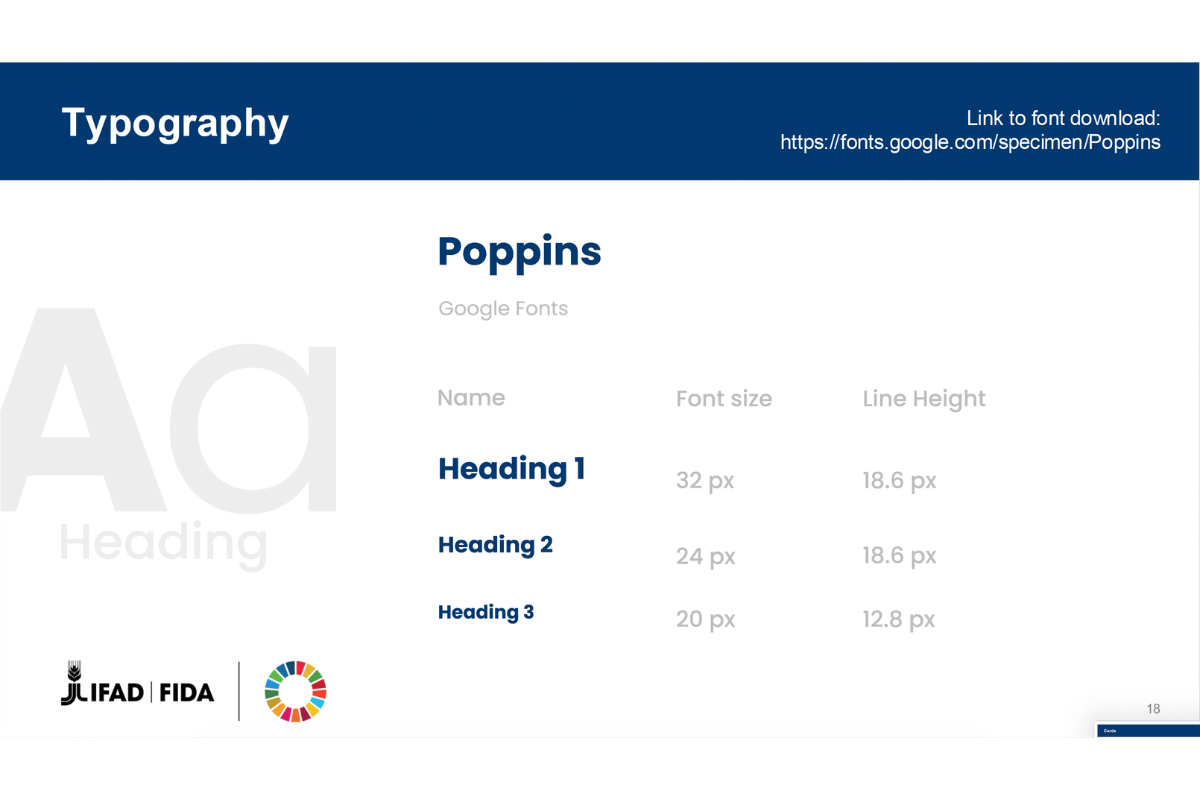Click the large 'Aa' typography sample graphic
Image resolution: width=1200 pixels, height=800 pixels.
point(170,410)
